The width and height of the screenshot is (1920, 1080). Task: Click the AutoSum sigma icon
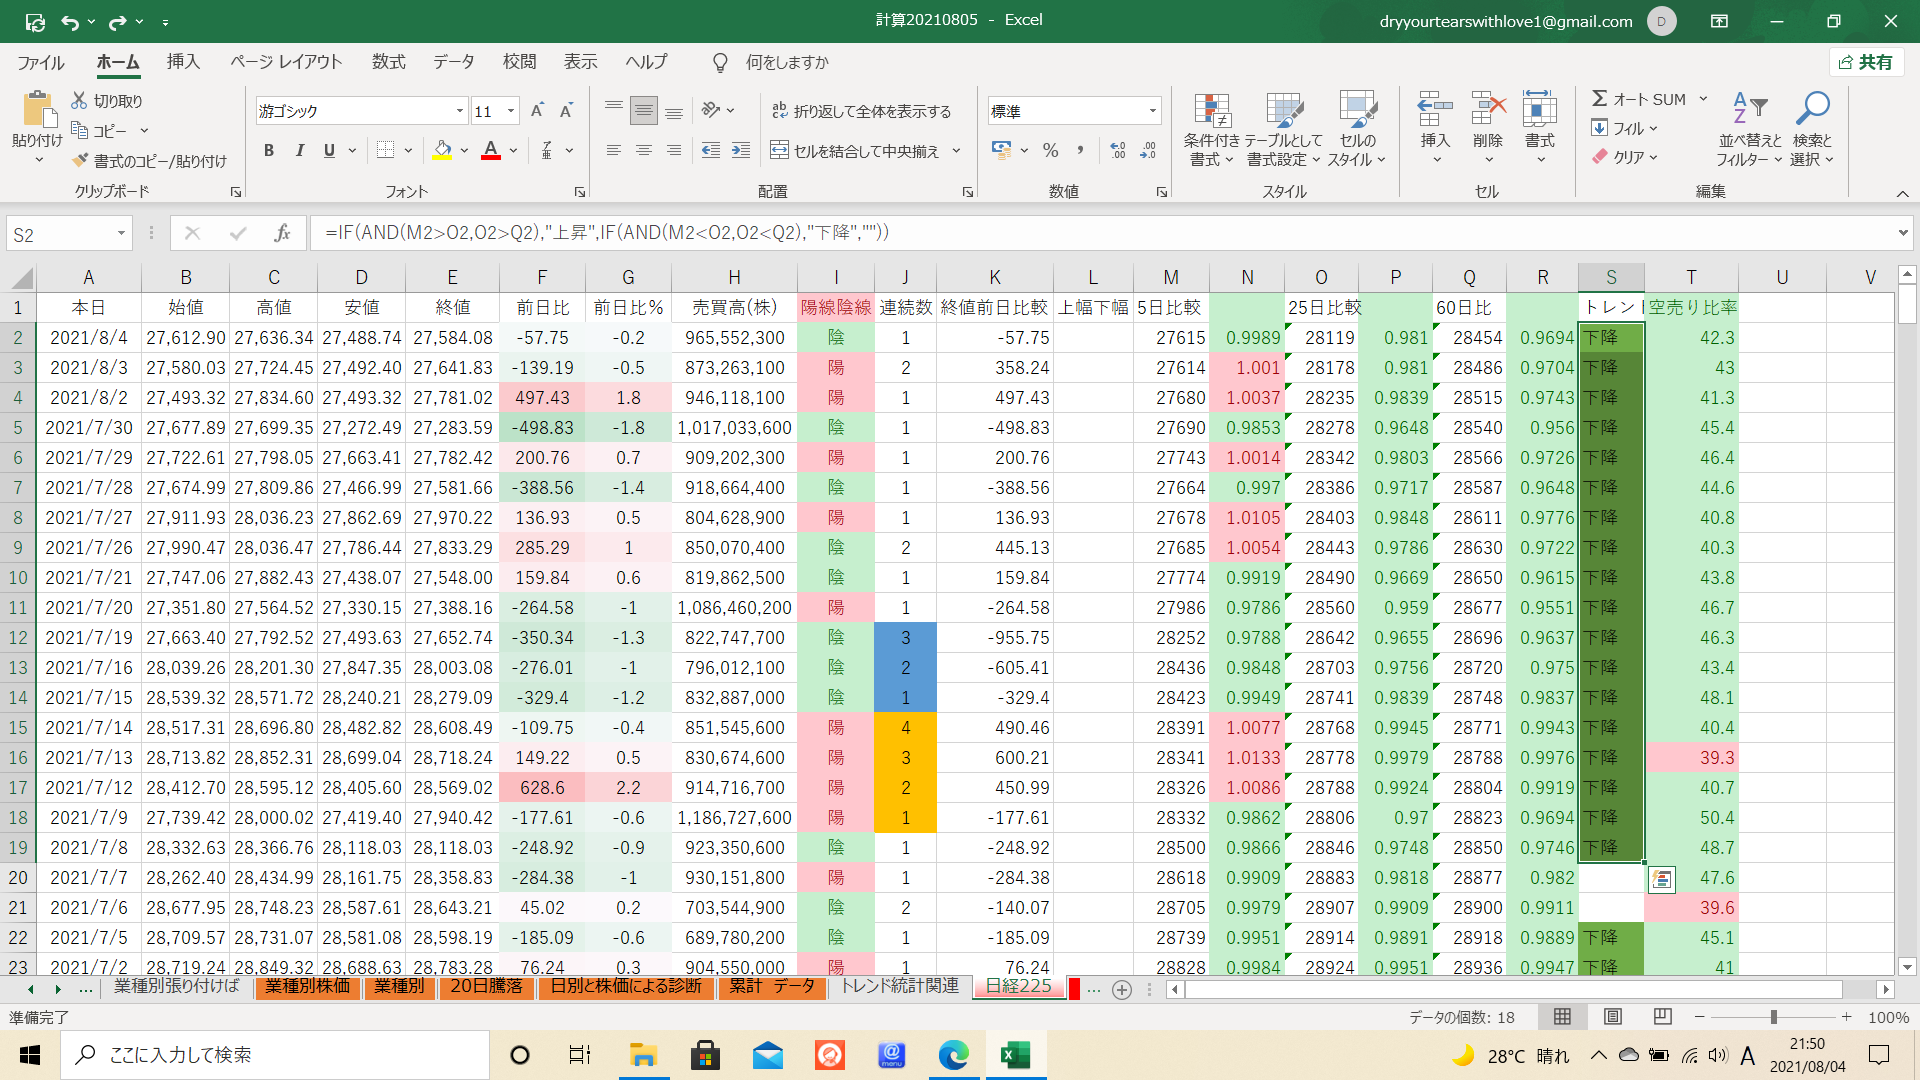(x=1600, y=99)
